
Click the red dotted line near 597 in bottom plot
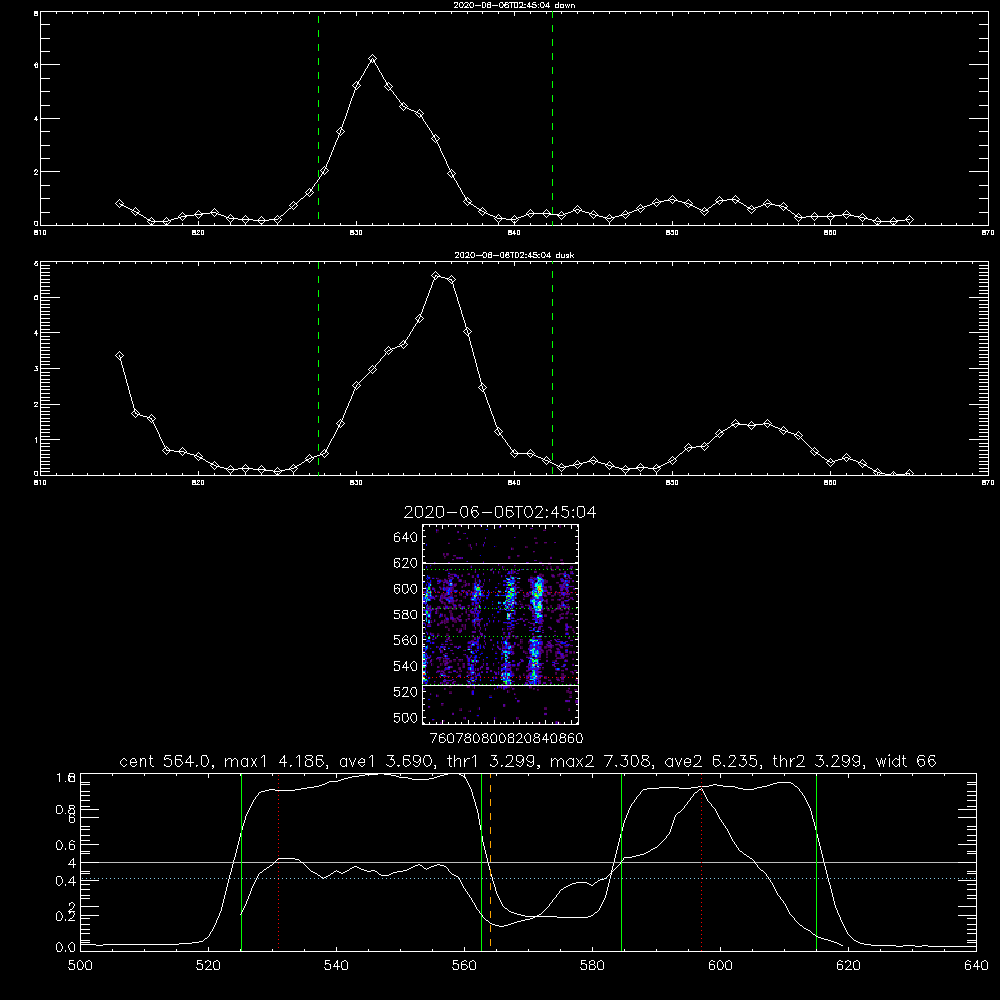[x=702, y=861]
